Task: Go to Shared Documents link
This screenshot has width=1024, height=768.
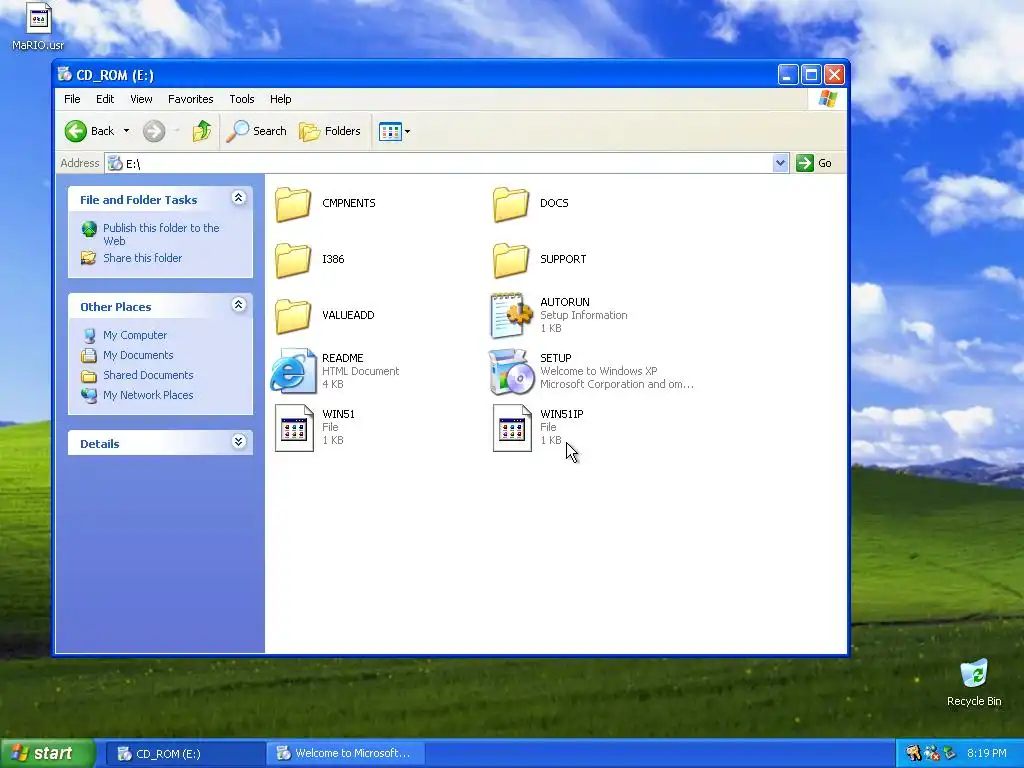Action: pyautogui.click(x=148, y=375)
